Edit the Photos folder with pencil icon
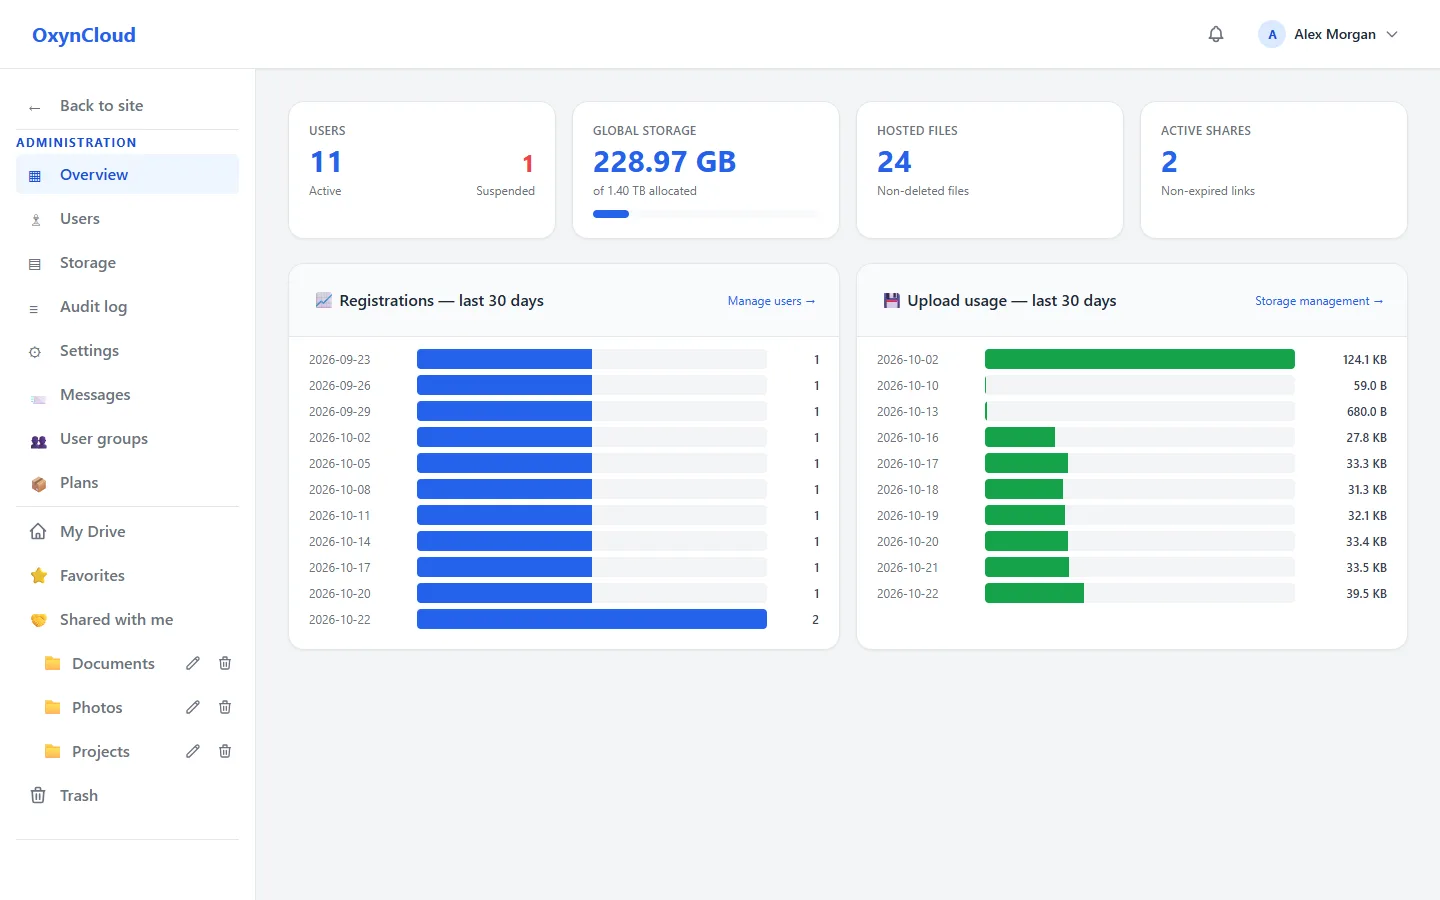The image size is (1440, 900). pyautogui.click(x=193, y=707)
